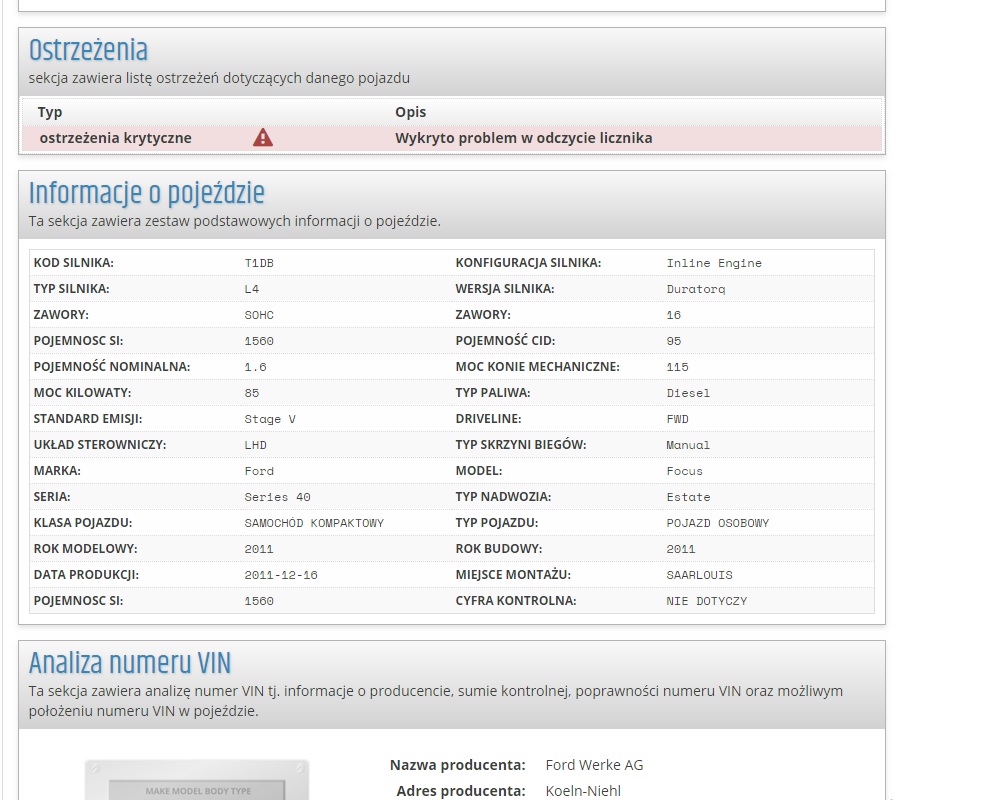
Task: Select series value "Series 40"
Action: click(277, 497)
